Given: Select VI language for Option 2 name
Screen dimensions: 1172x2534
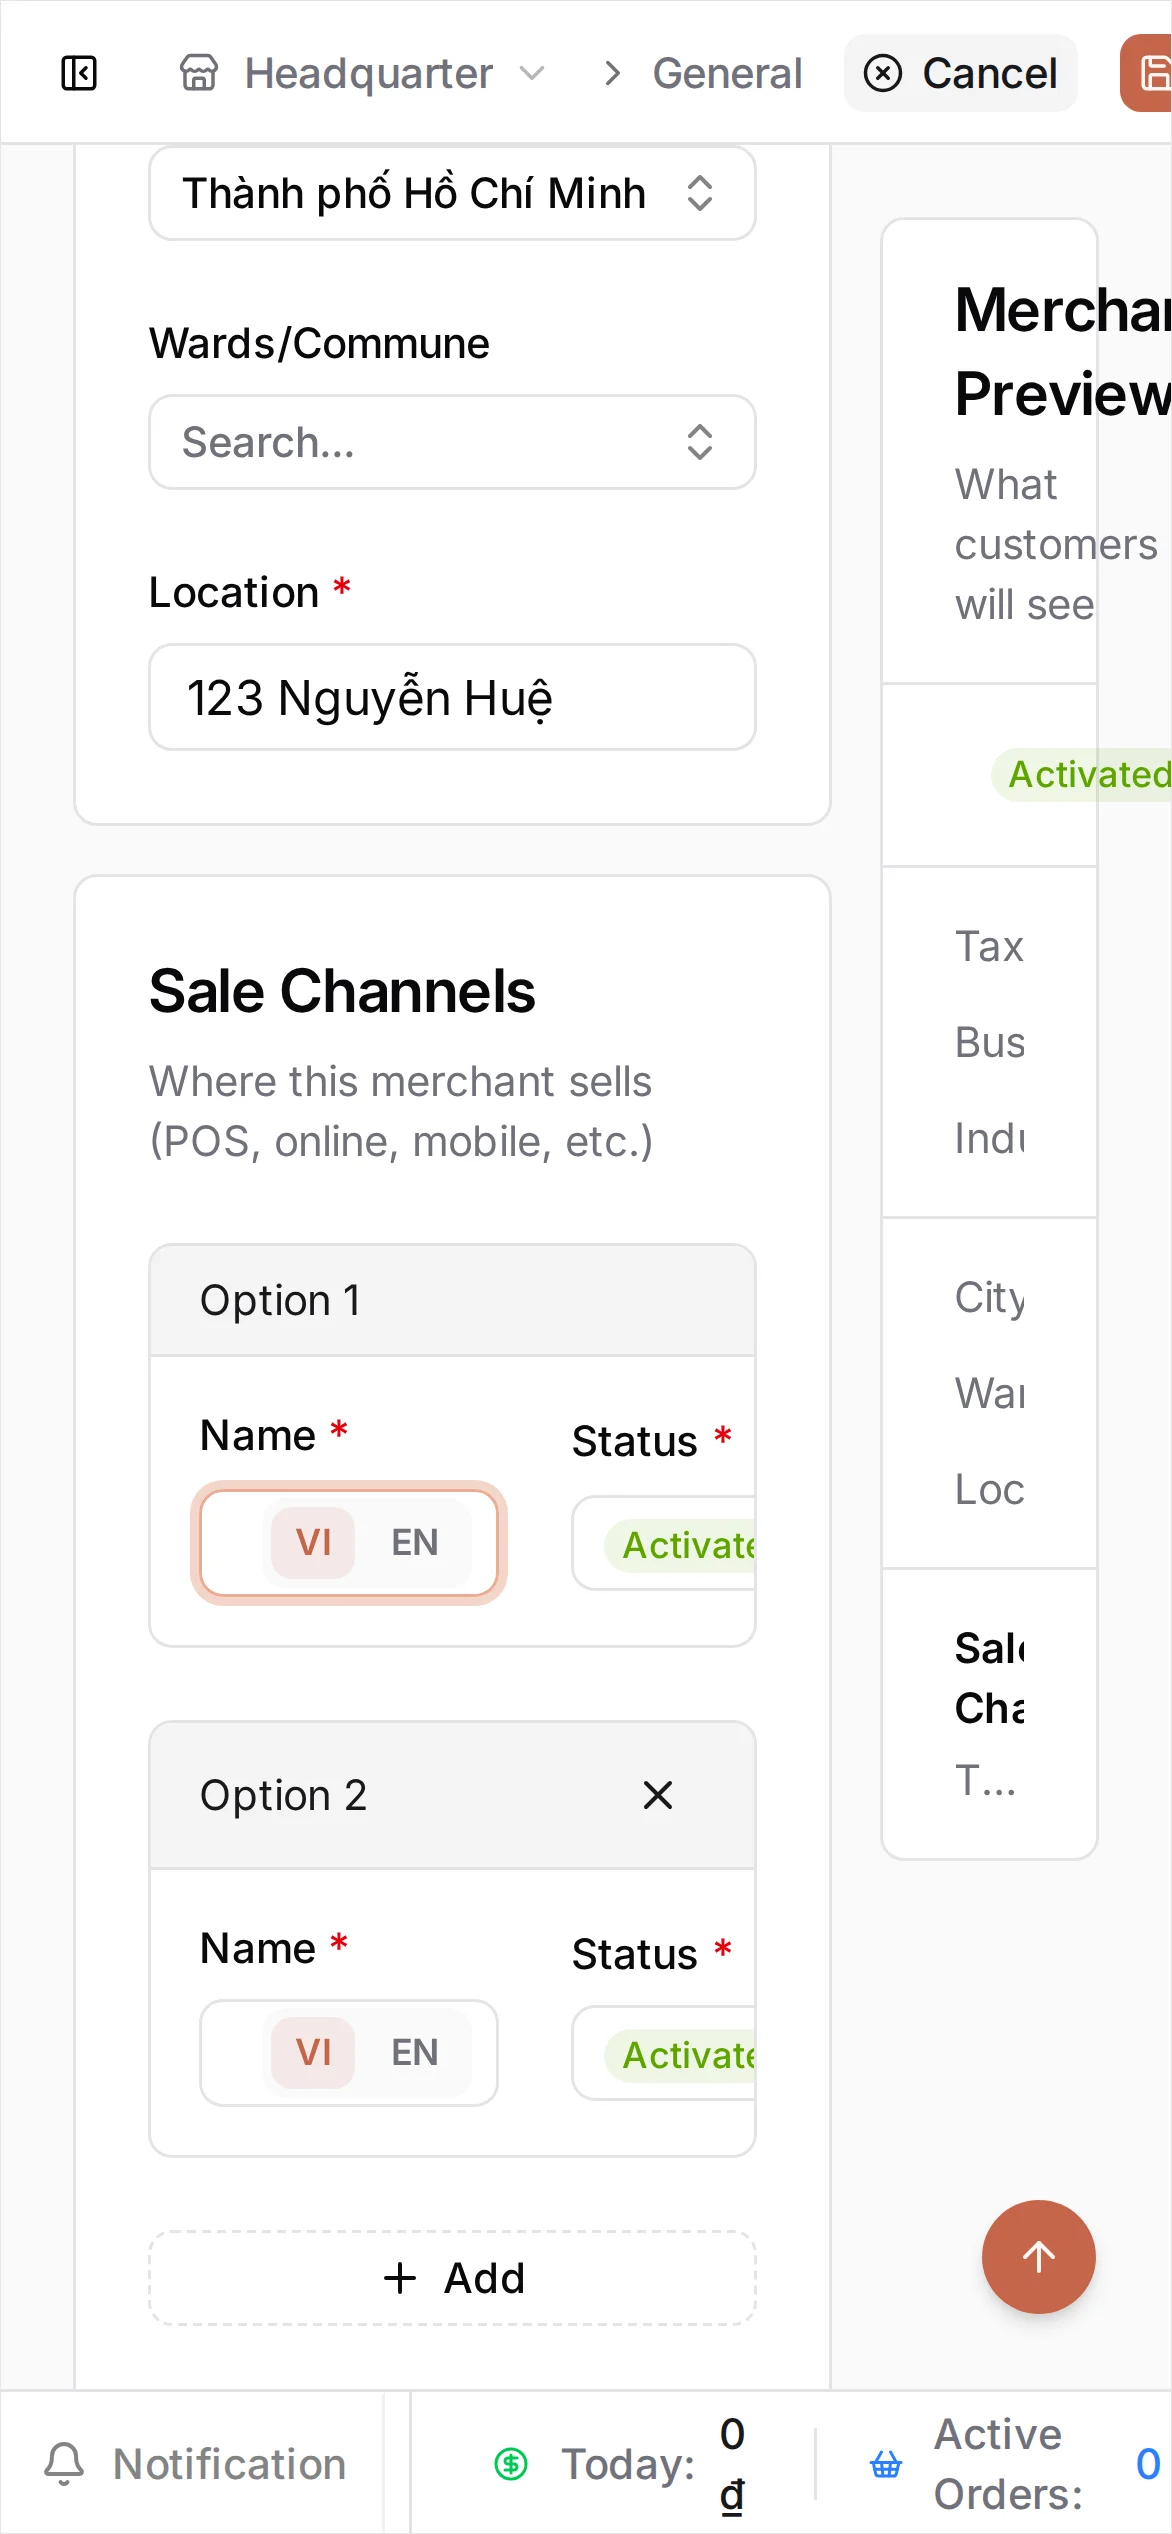Looking at the screenshot, I should [313, 2053].
